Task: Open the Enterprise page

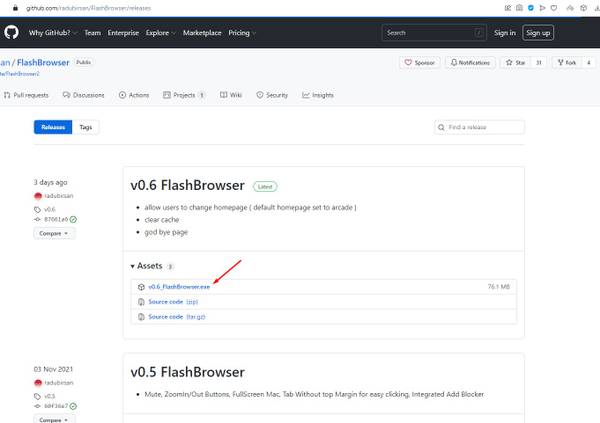Action: pyautogui.click(x=123, y=33)
